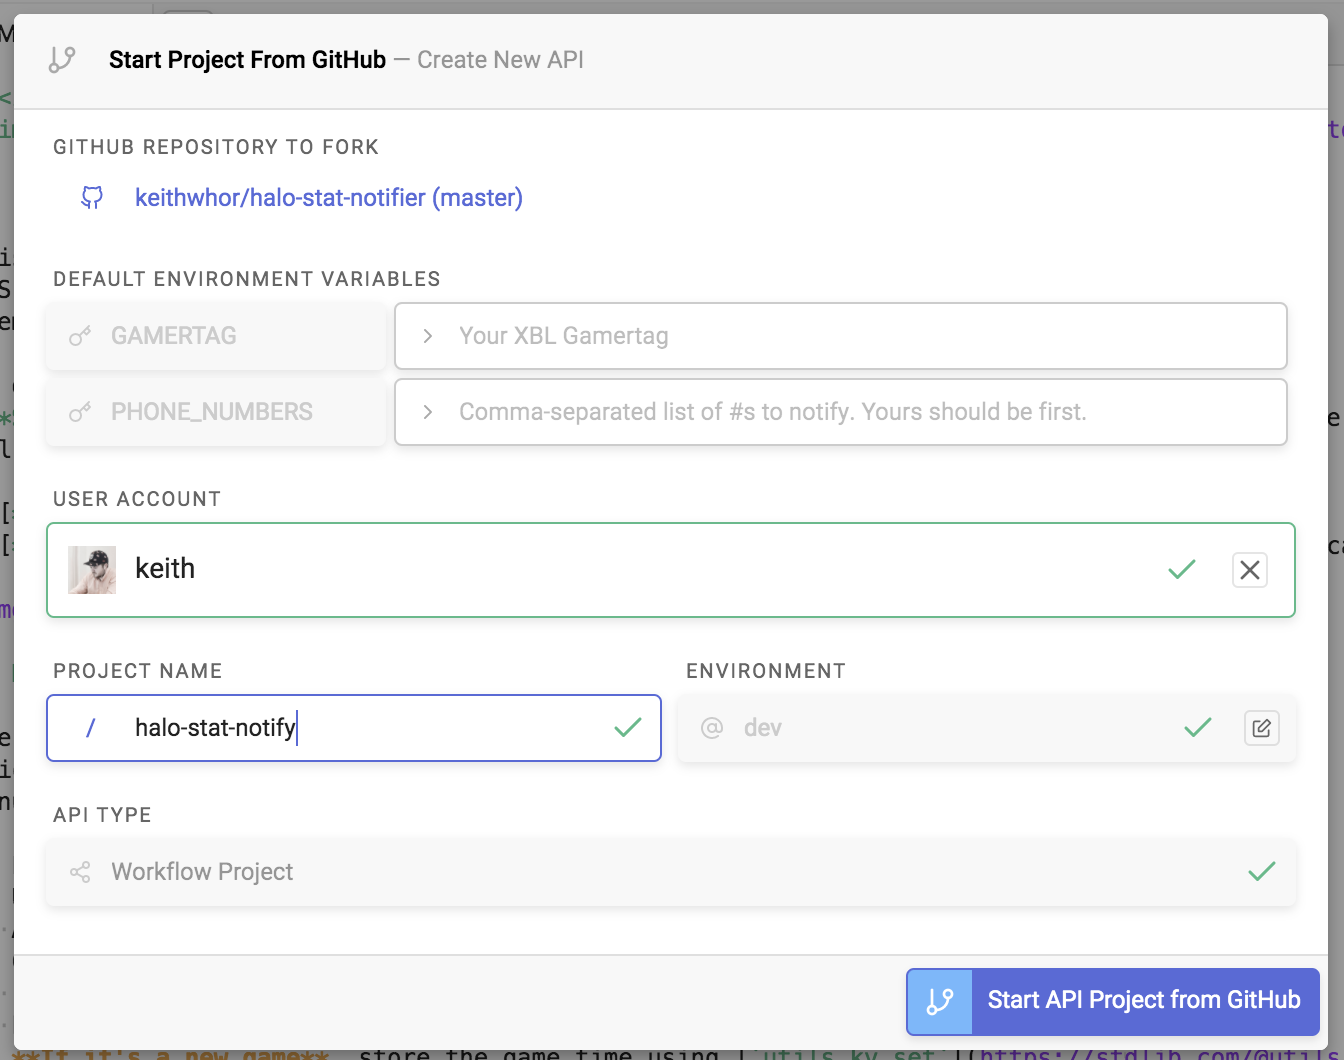Click the Create New API subtitle text
Viewport: 1344px width, 1060px height.
(500, 60)
